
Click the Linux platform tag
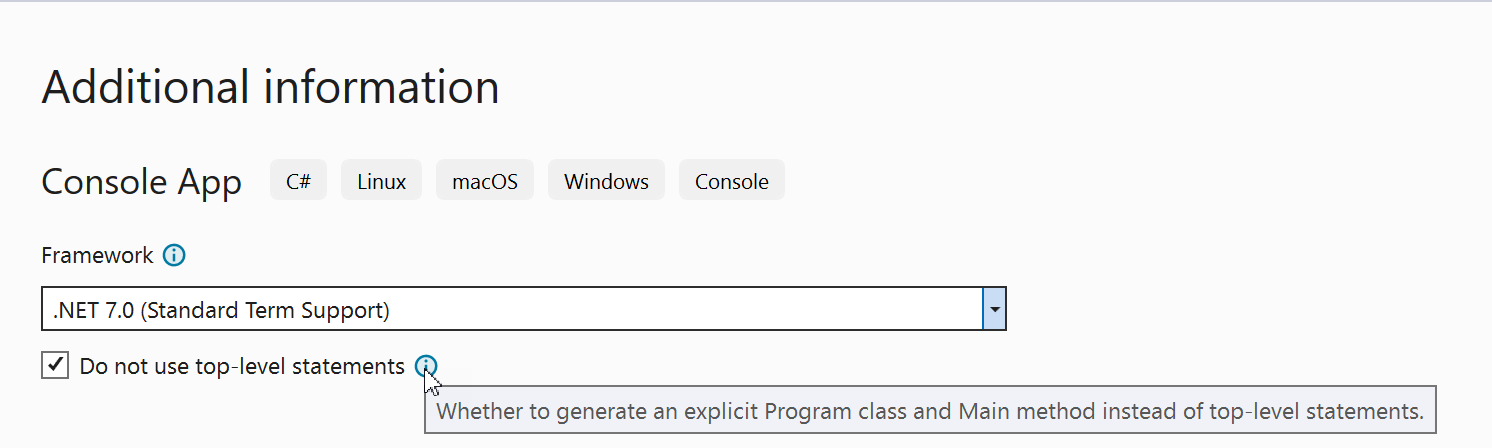coord(381,182)
